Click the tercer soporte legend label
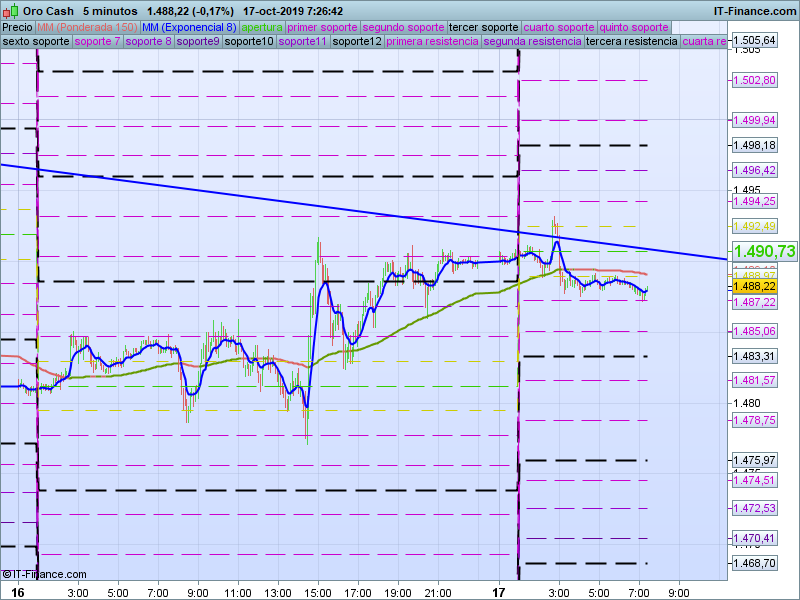The width and height of the screenshot is (800, 600). [484, 27]
